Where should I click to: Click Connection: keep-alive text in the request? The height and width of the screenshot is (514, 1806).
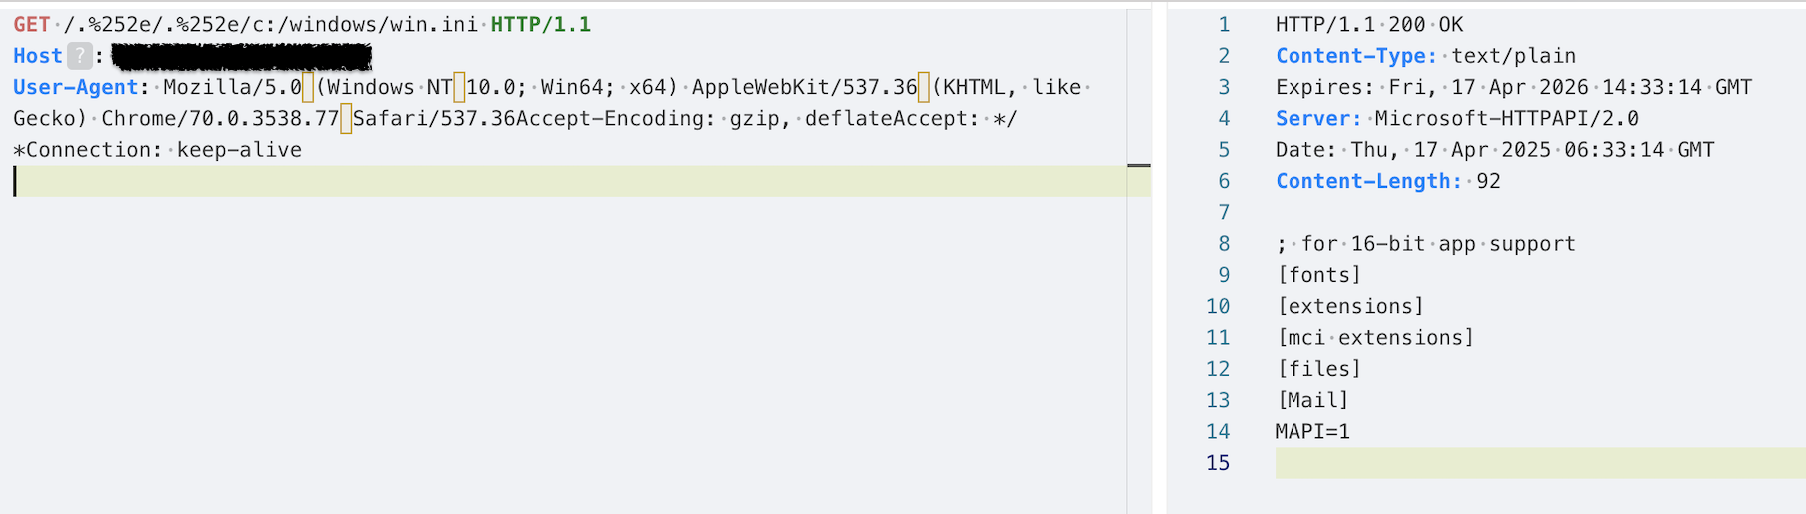coord(163,150)
